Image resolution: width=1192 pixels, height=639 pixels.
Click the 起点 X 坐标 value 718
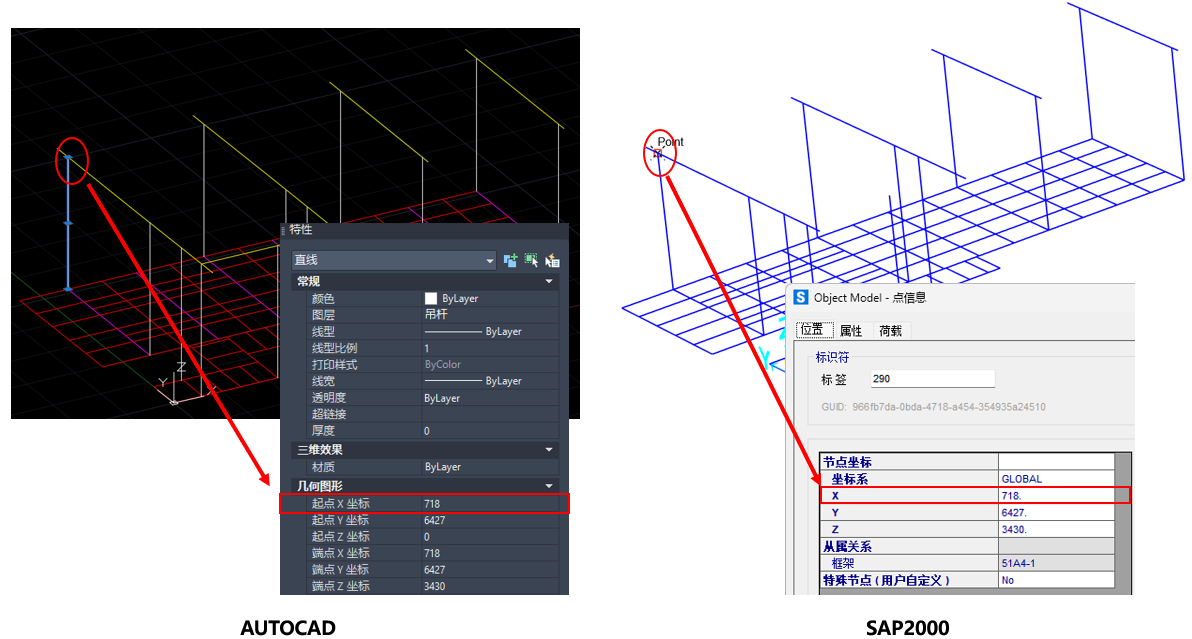pos(432,504)
